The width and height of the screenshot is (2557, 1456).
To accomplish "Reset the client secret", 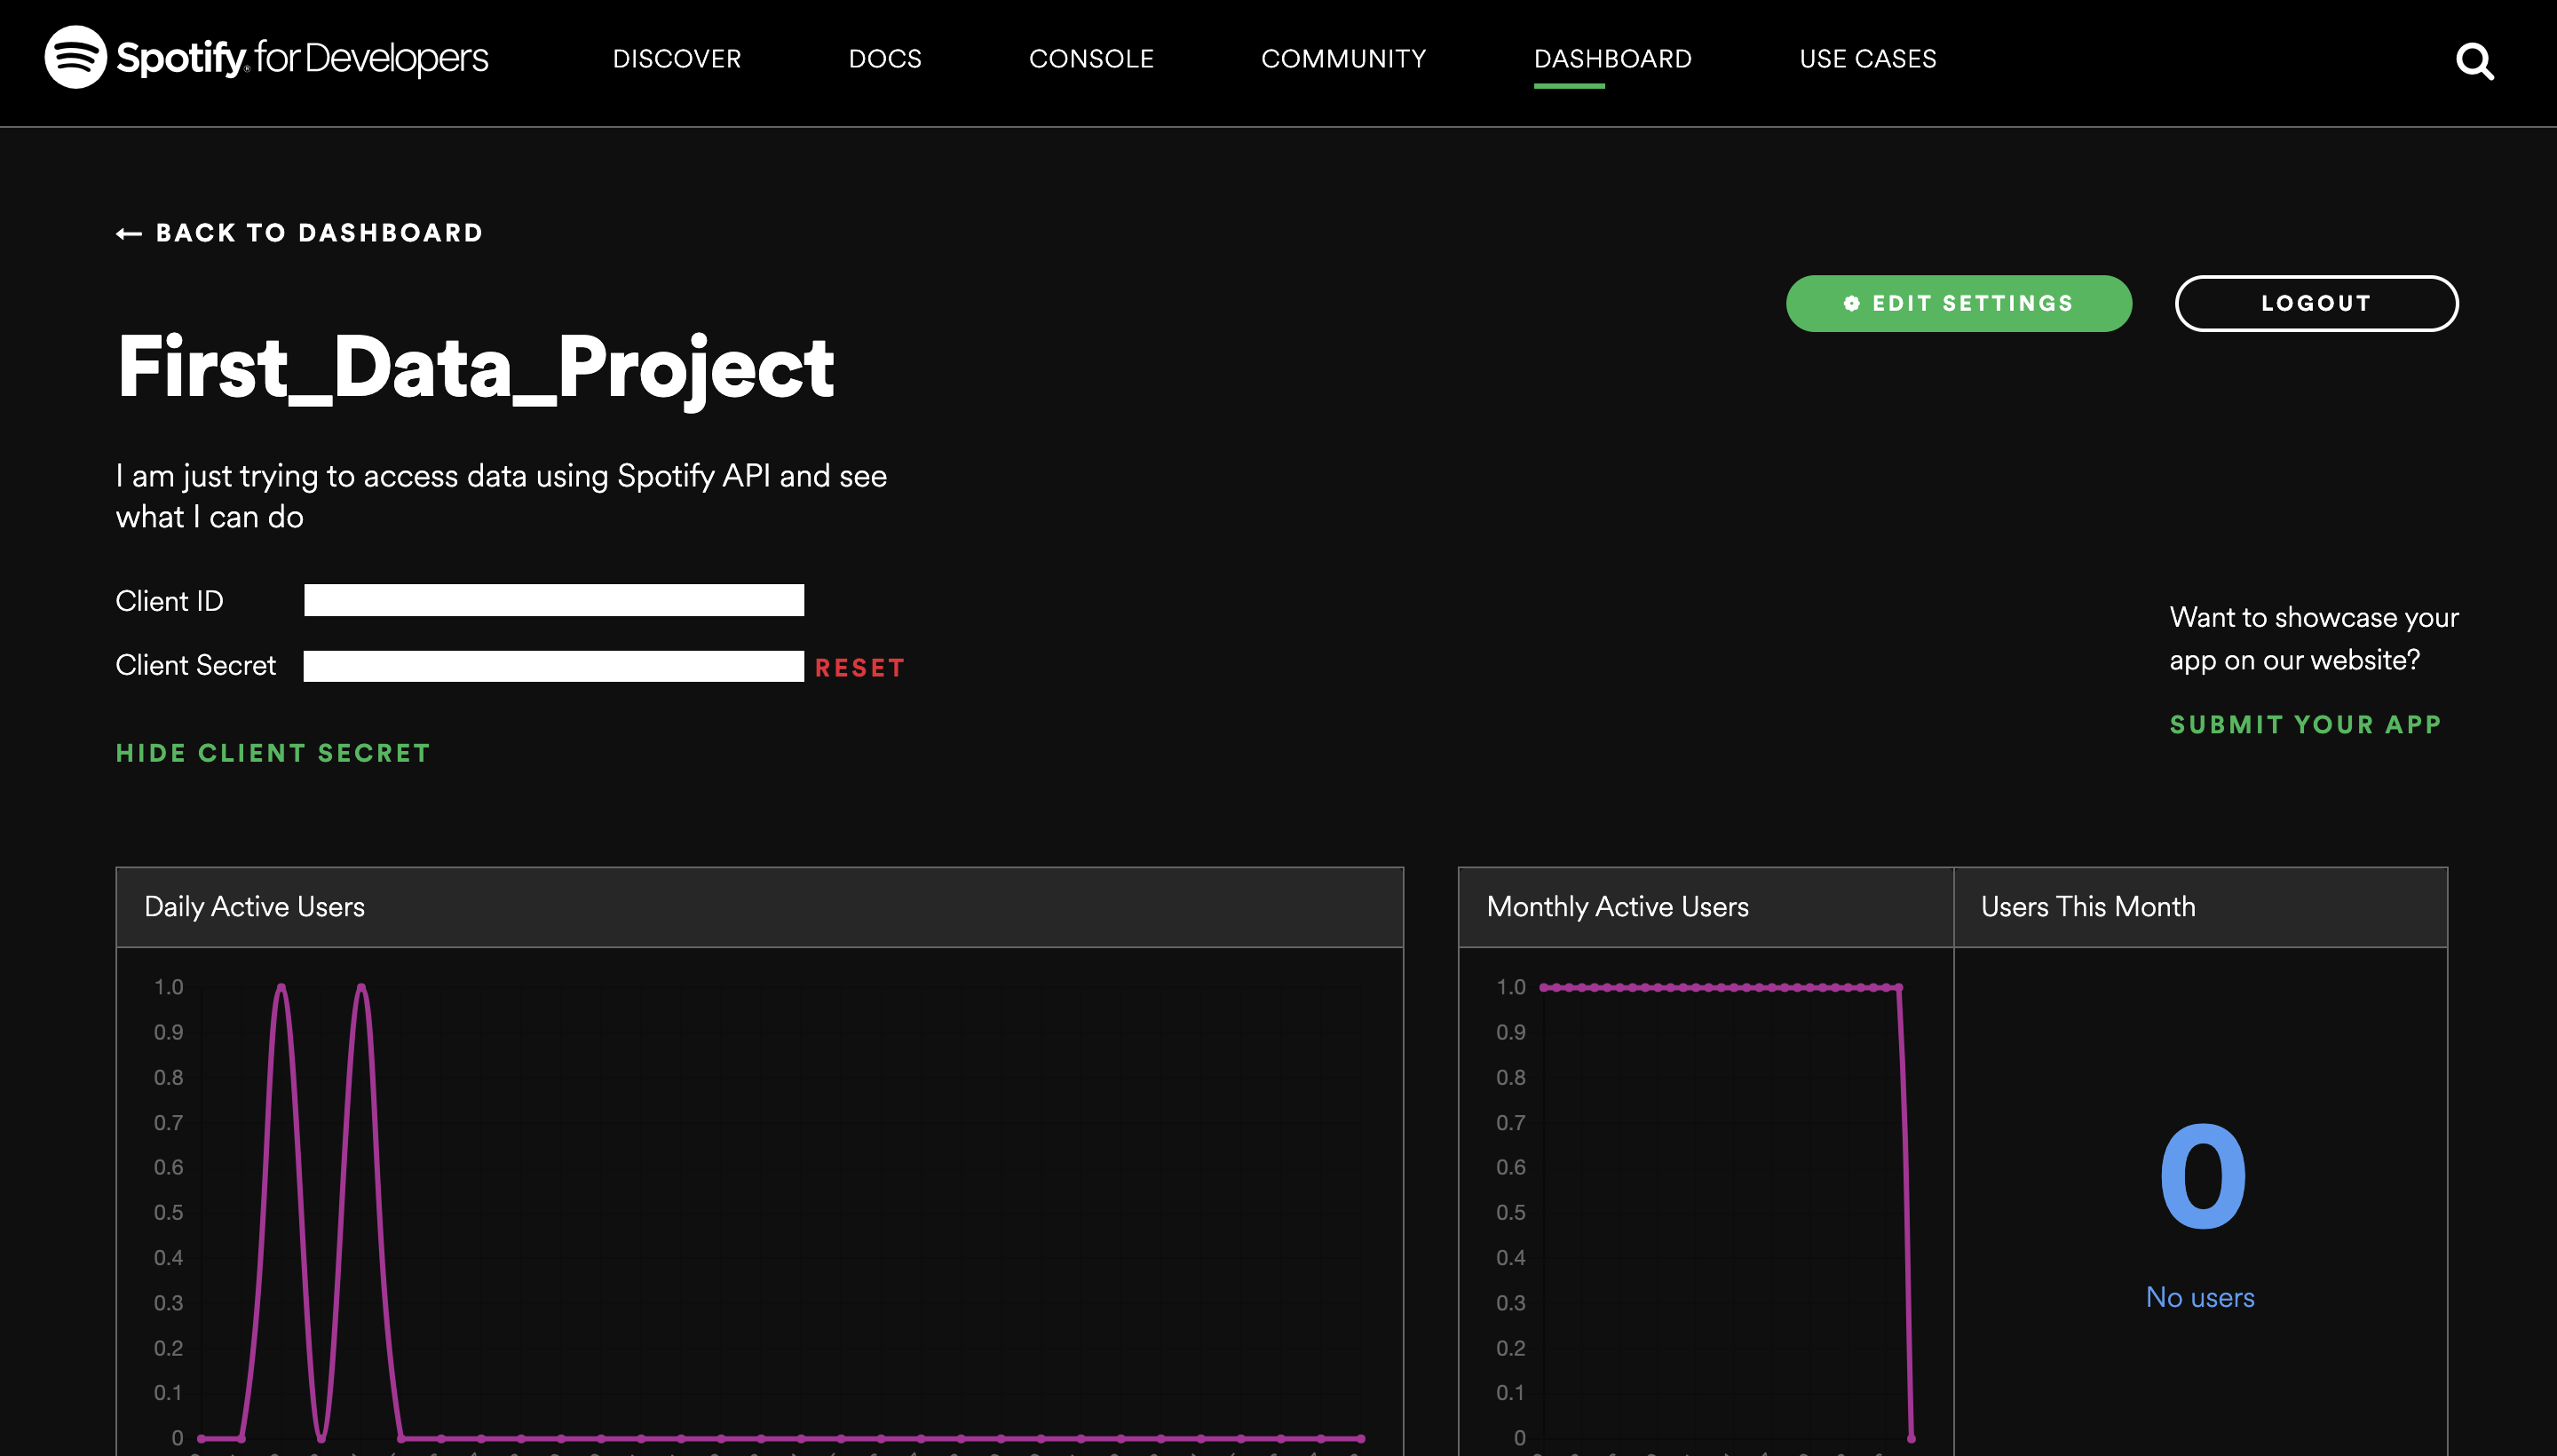I will tap(859, 668).
